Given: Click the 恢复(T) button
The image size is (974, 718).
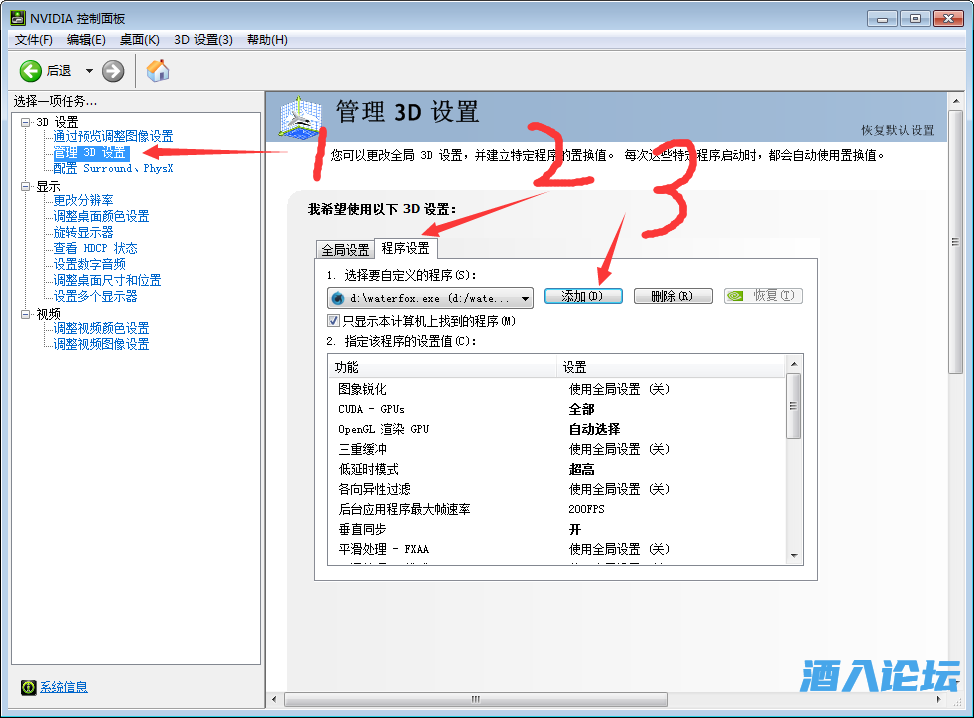Looking at the screenshot, I should pos(763,296).
